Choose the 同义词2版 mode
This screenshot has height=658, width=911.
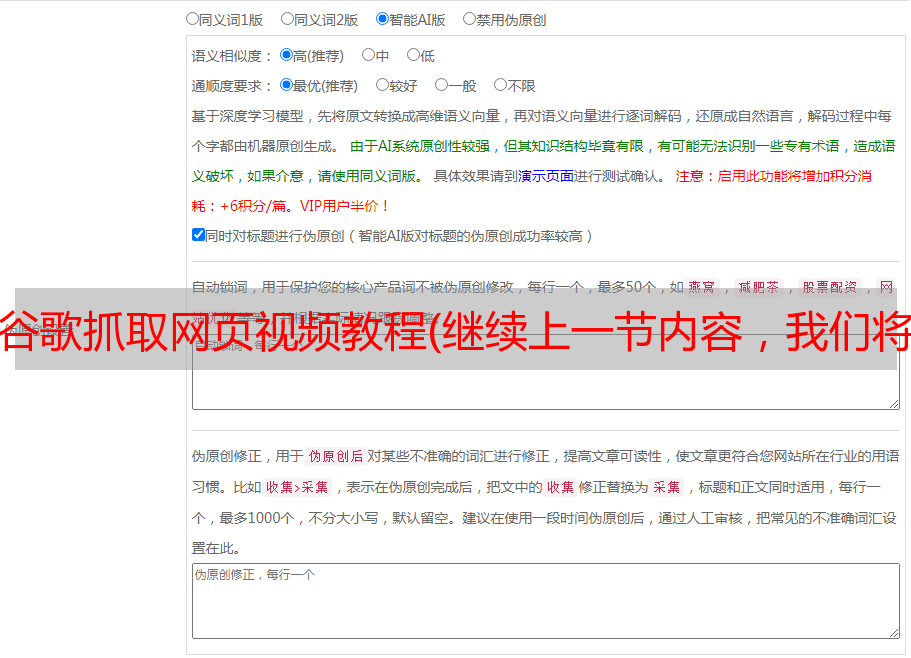point(287,19)
